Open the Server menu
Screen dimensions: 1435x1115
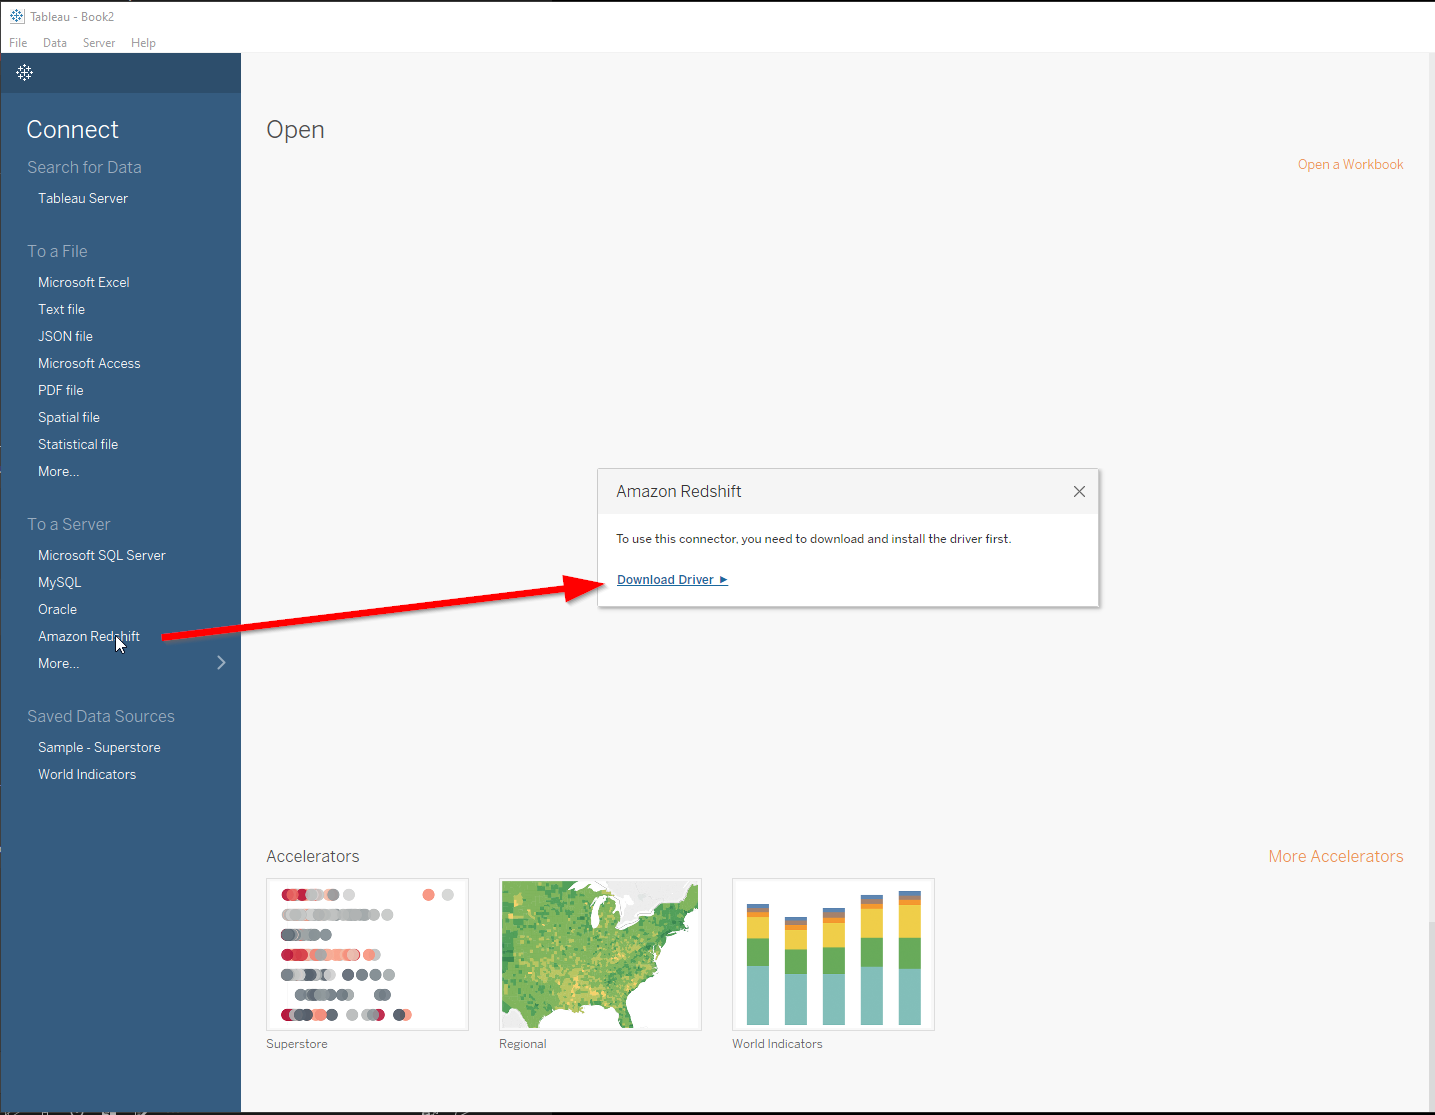(x=99, y=43)
